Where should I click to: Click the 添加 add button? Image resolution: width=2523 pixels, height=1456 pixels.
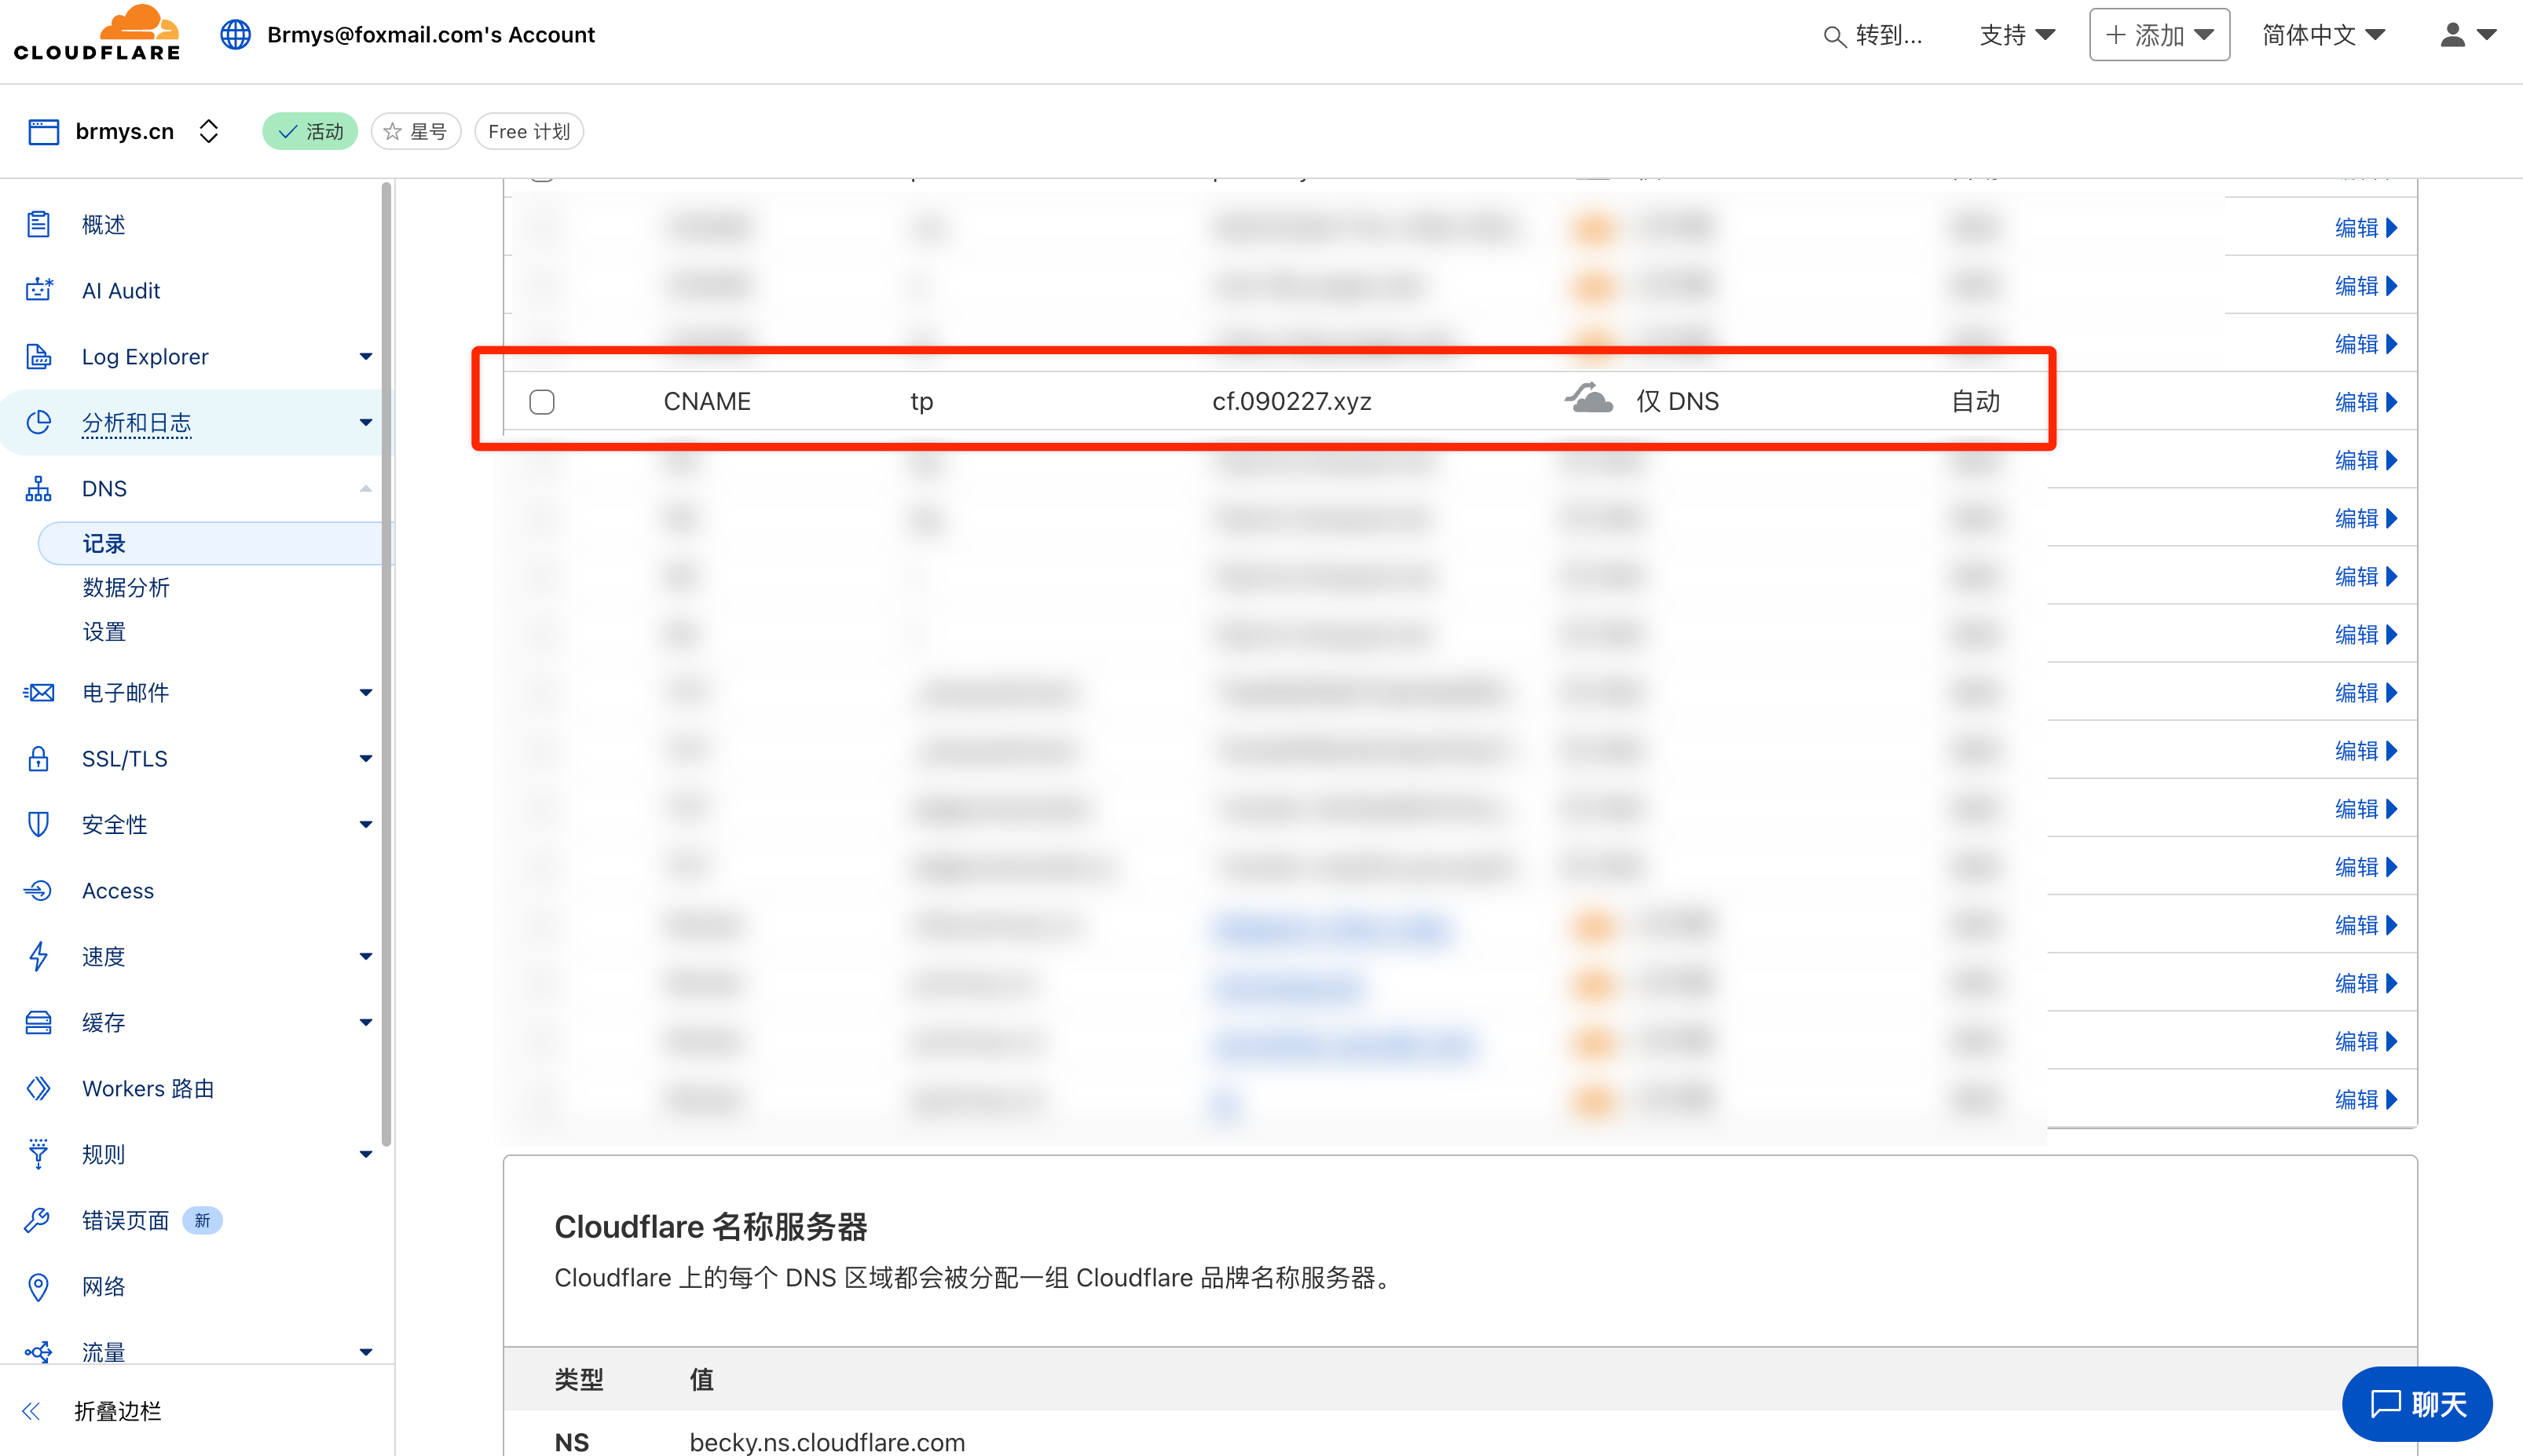2159,35
